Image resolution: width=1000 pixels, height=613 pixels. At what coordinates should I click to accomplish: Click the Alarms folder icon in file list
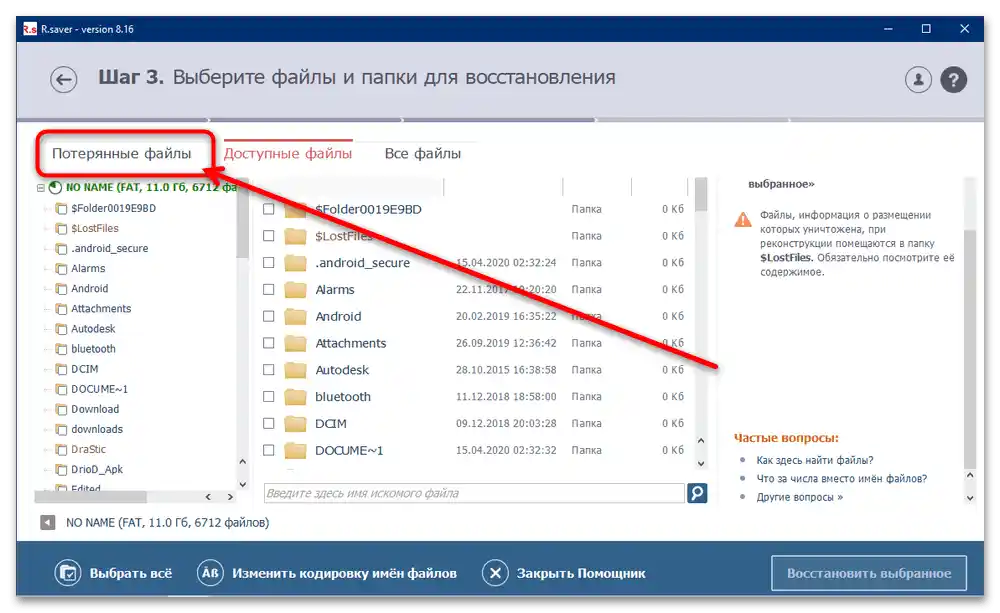[295, 290]
